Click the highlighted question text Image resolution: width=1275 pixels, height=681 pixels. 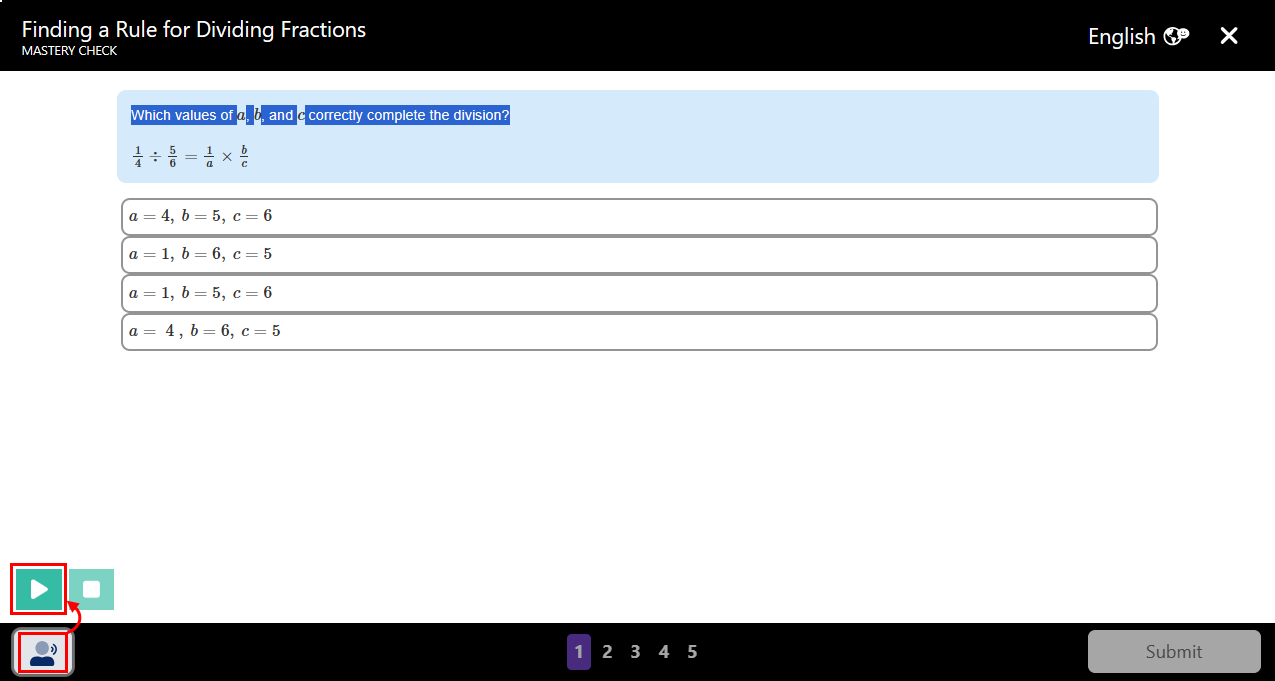pos(320,114)
